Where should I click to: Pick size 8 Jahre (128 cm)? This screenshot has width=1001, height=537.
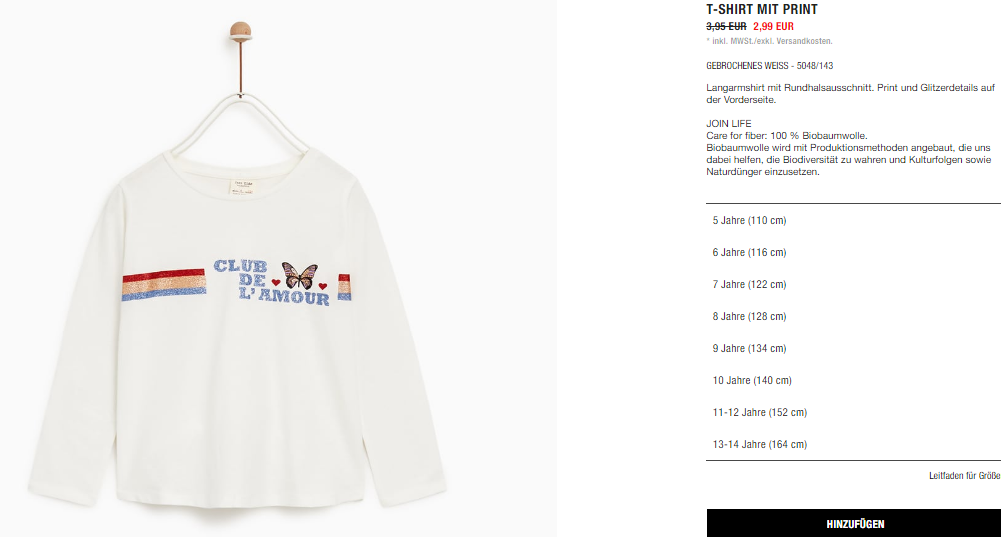coord(853,316)
